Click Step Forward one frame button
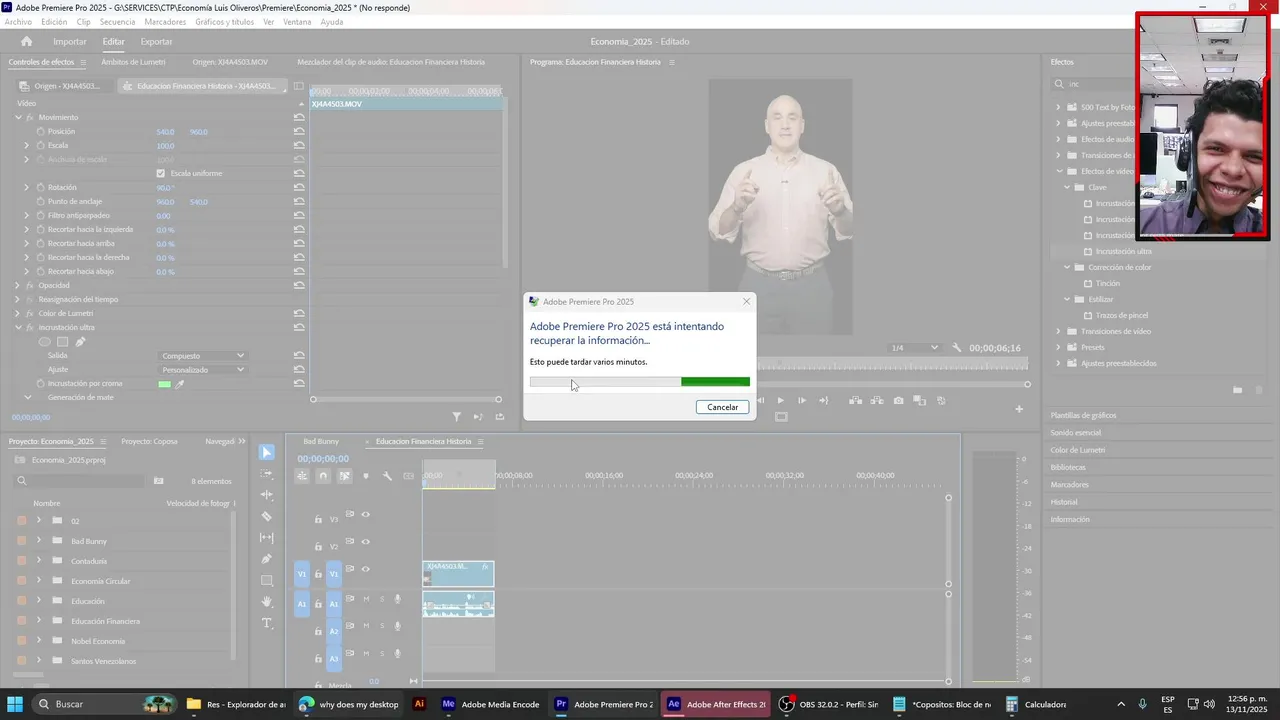The image size is (1280, 720). [802, 400]
